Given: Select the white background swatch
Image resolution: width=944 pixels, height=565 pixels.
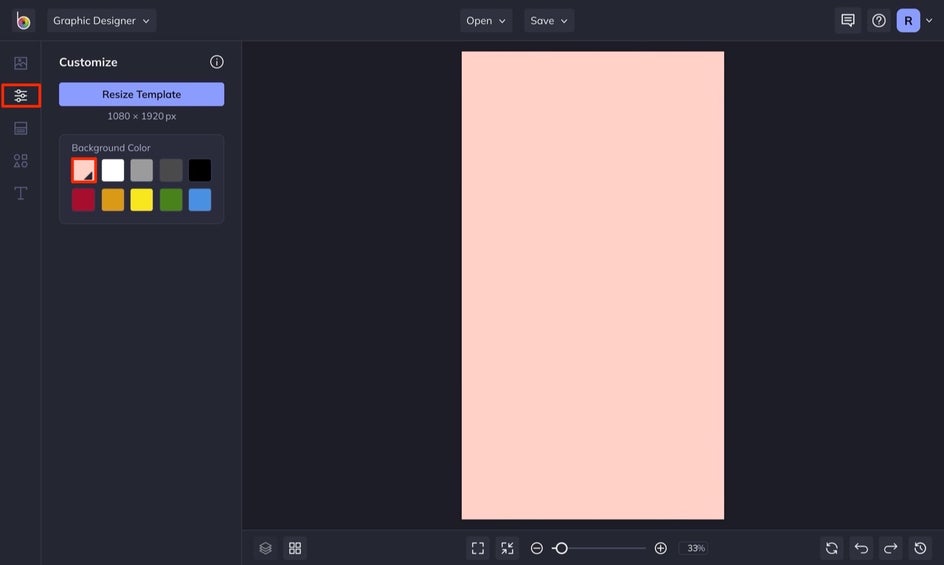Looking at the screenshot, I should pyautogui.click(x=113, y=170).
